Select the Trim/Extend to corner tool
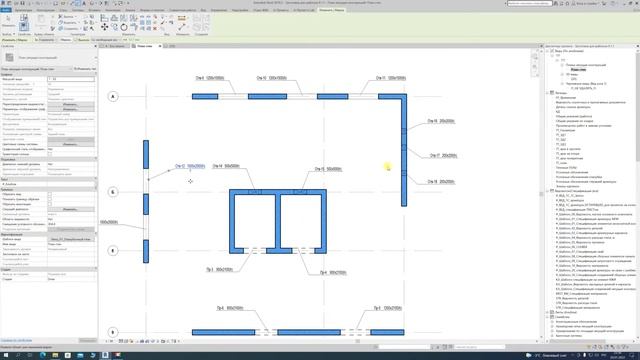The height and width of the screenshot is (360, 640). 133,27
